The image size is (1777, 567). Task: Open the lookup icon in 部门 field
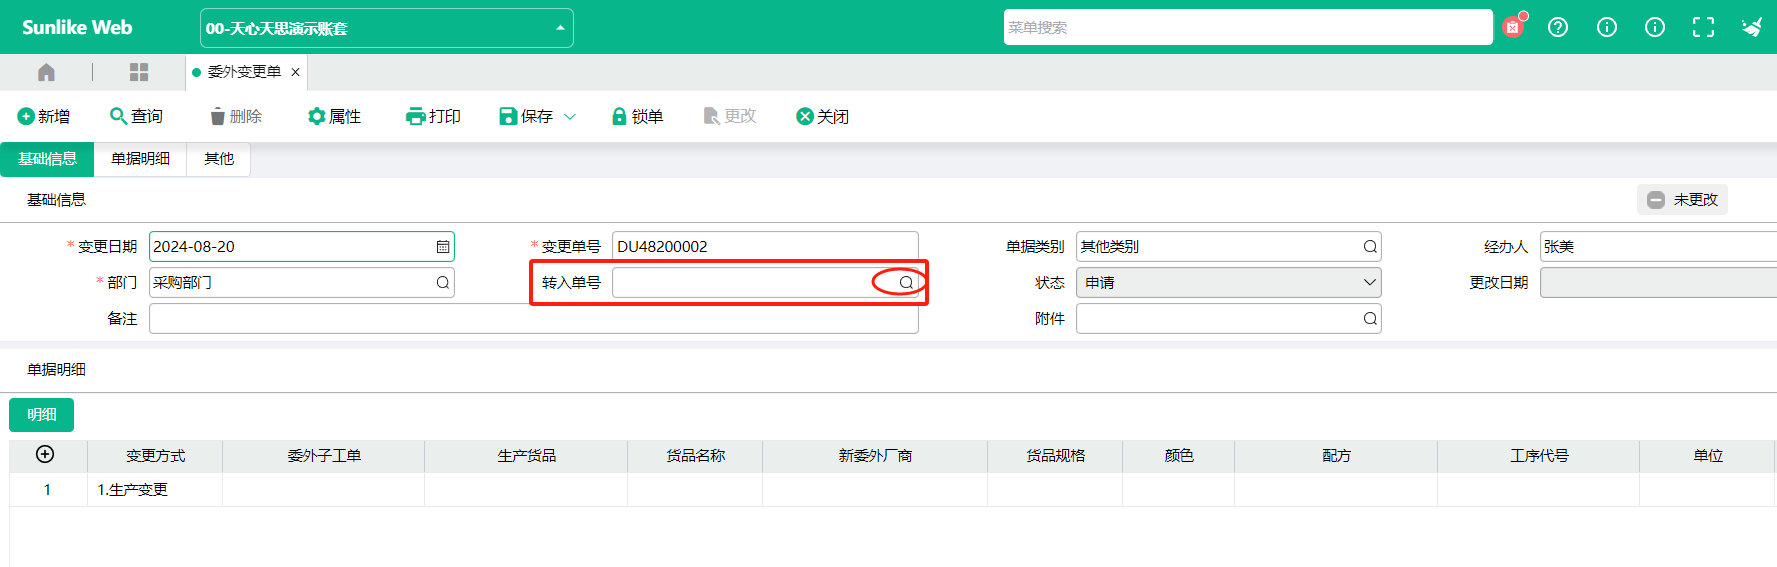click(443, 283)
